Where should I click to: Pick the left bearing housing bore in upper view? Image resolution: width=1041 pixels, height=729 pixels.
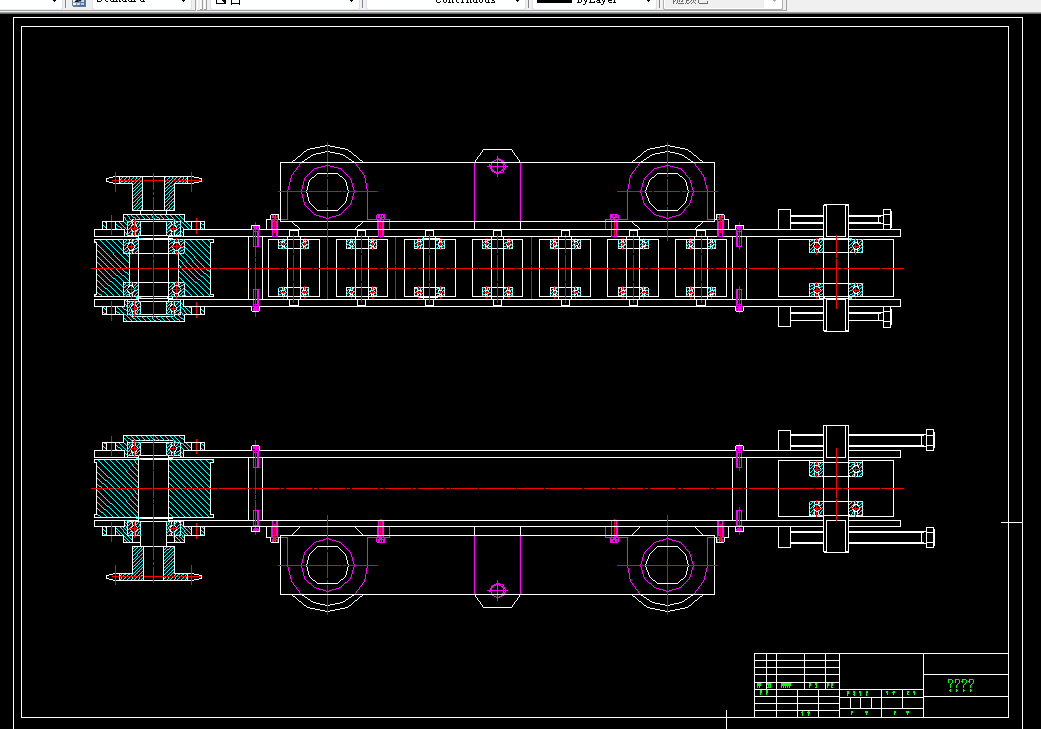(x=327, y=191)
